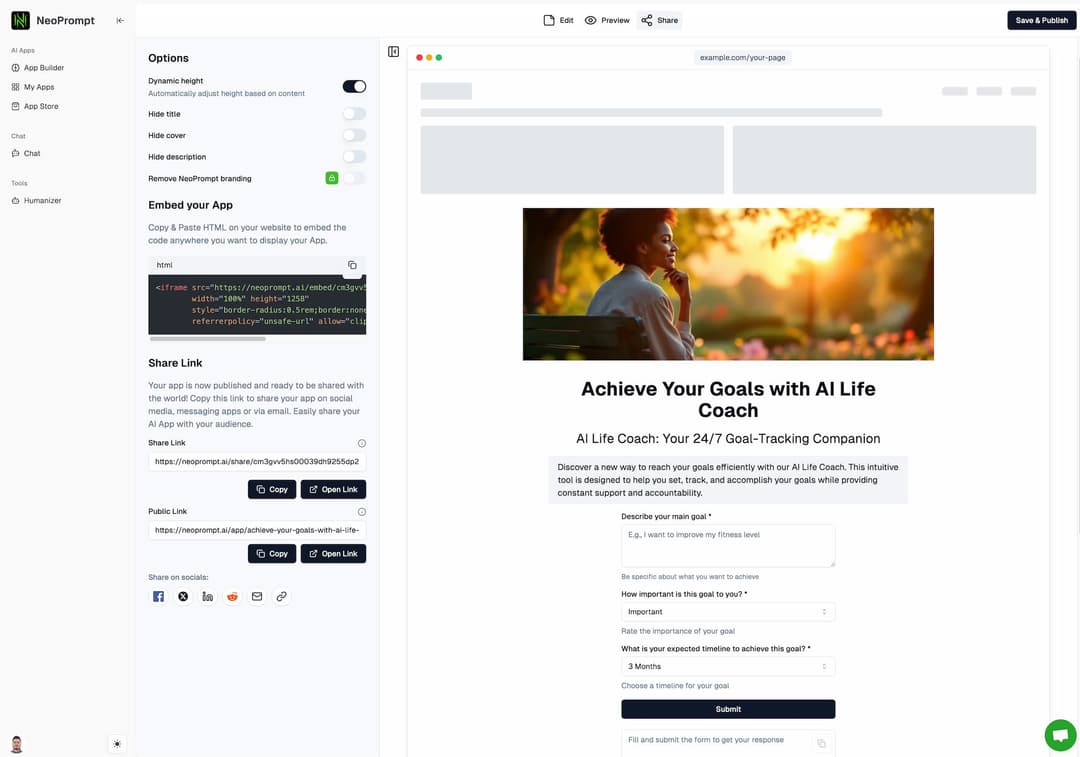The height and width of the screenshot is (757, 1080).
Task: Click the example.com/your-page address bar
Action: (742, 58)
